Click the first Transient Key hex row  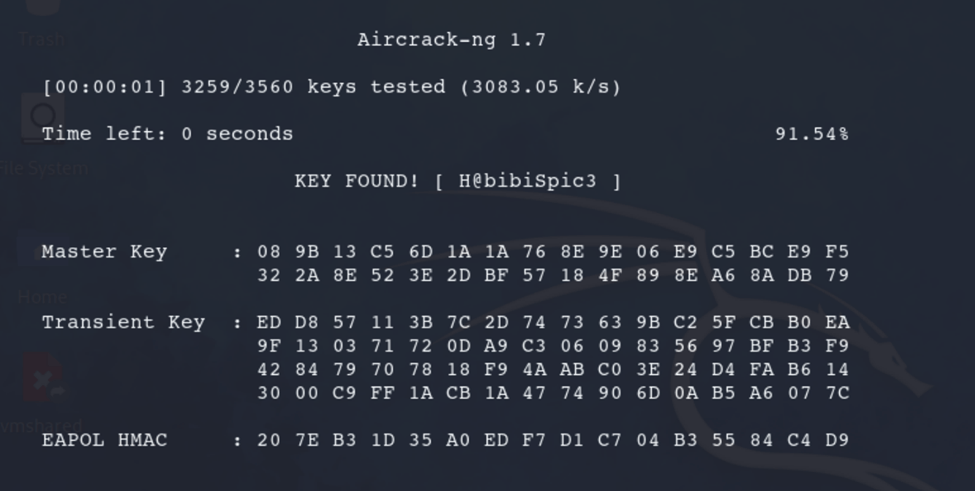553,322
